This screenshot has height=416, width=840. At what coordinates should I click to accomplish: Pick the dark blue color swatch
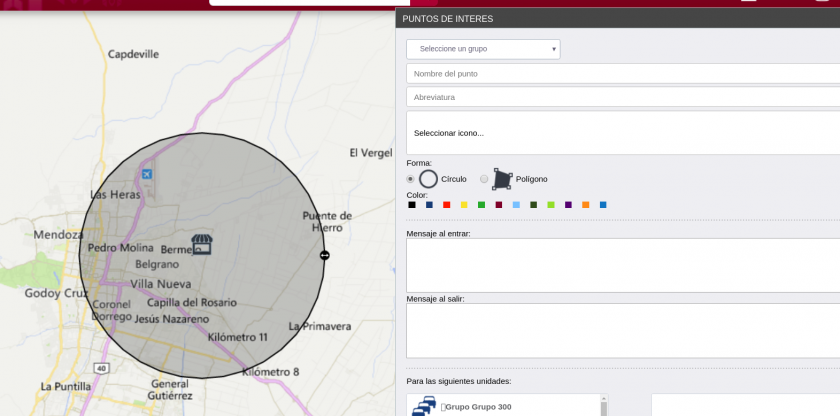(429, 205)
